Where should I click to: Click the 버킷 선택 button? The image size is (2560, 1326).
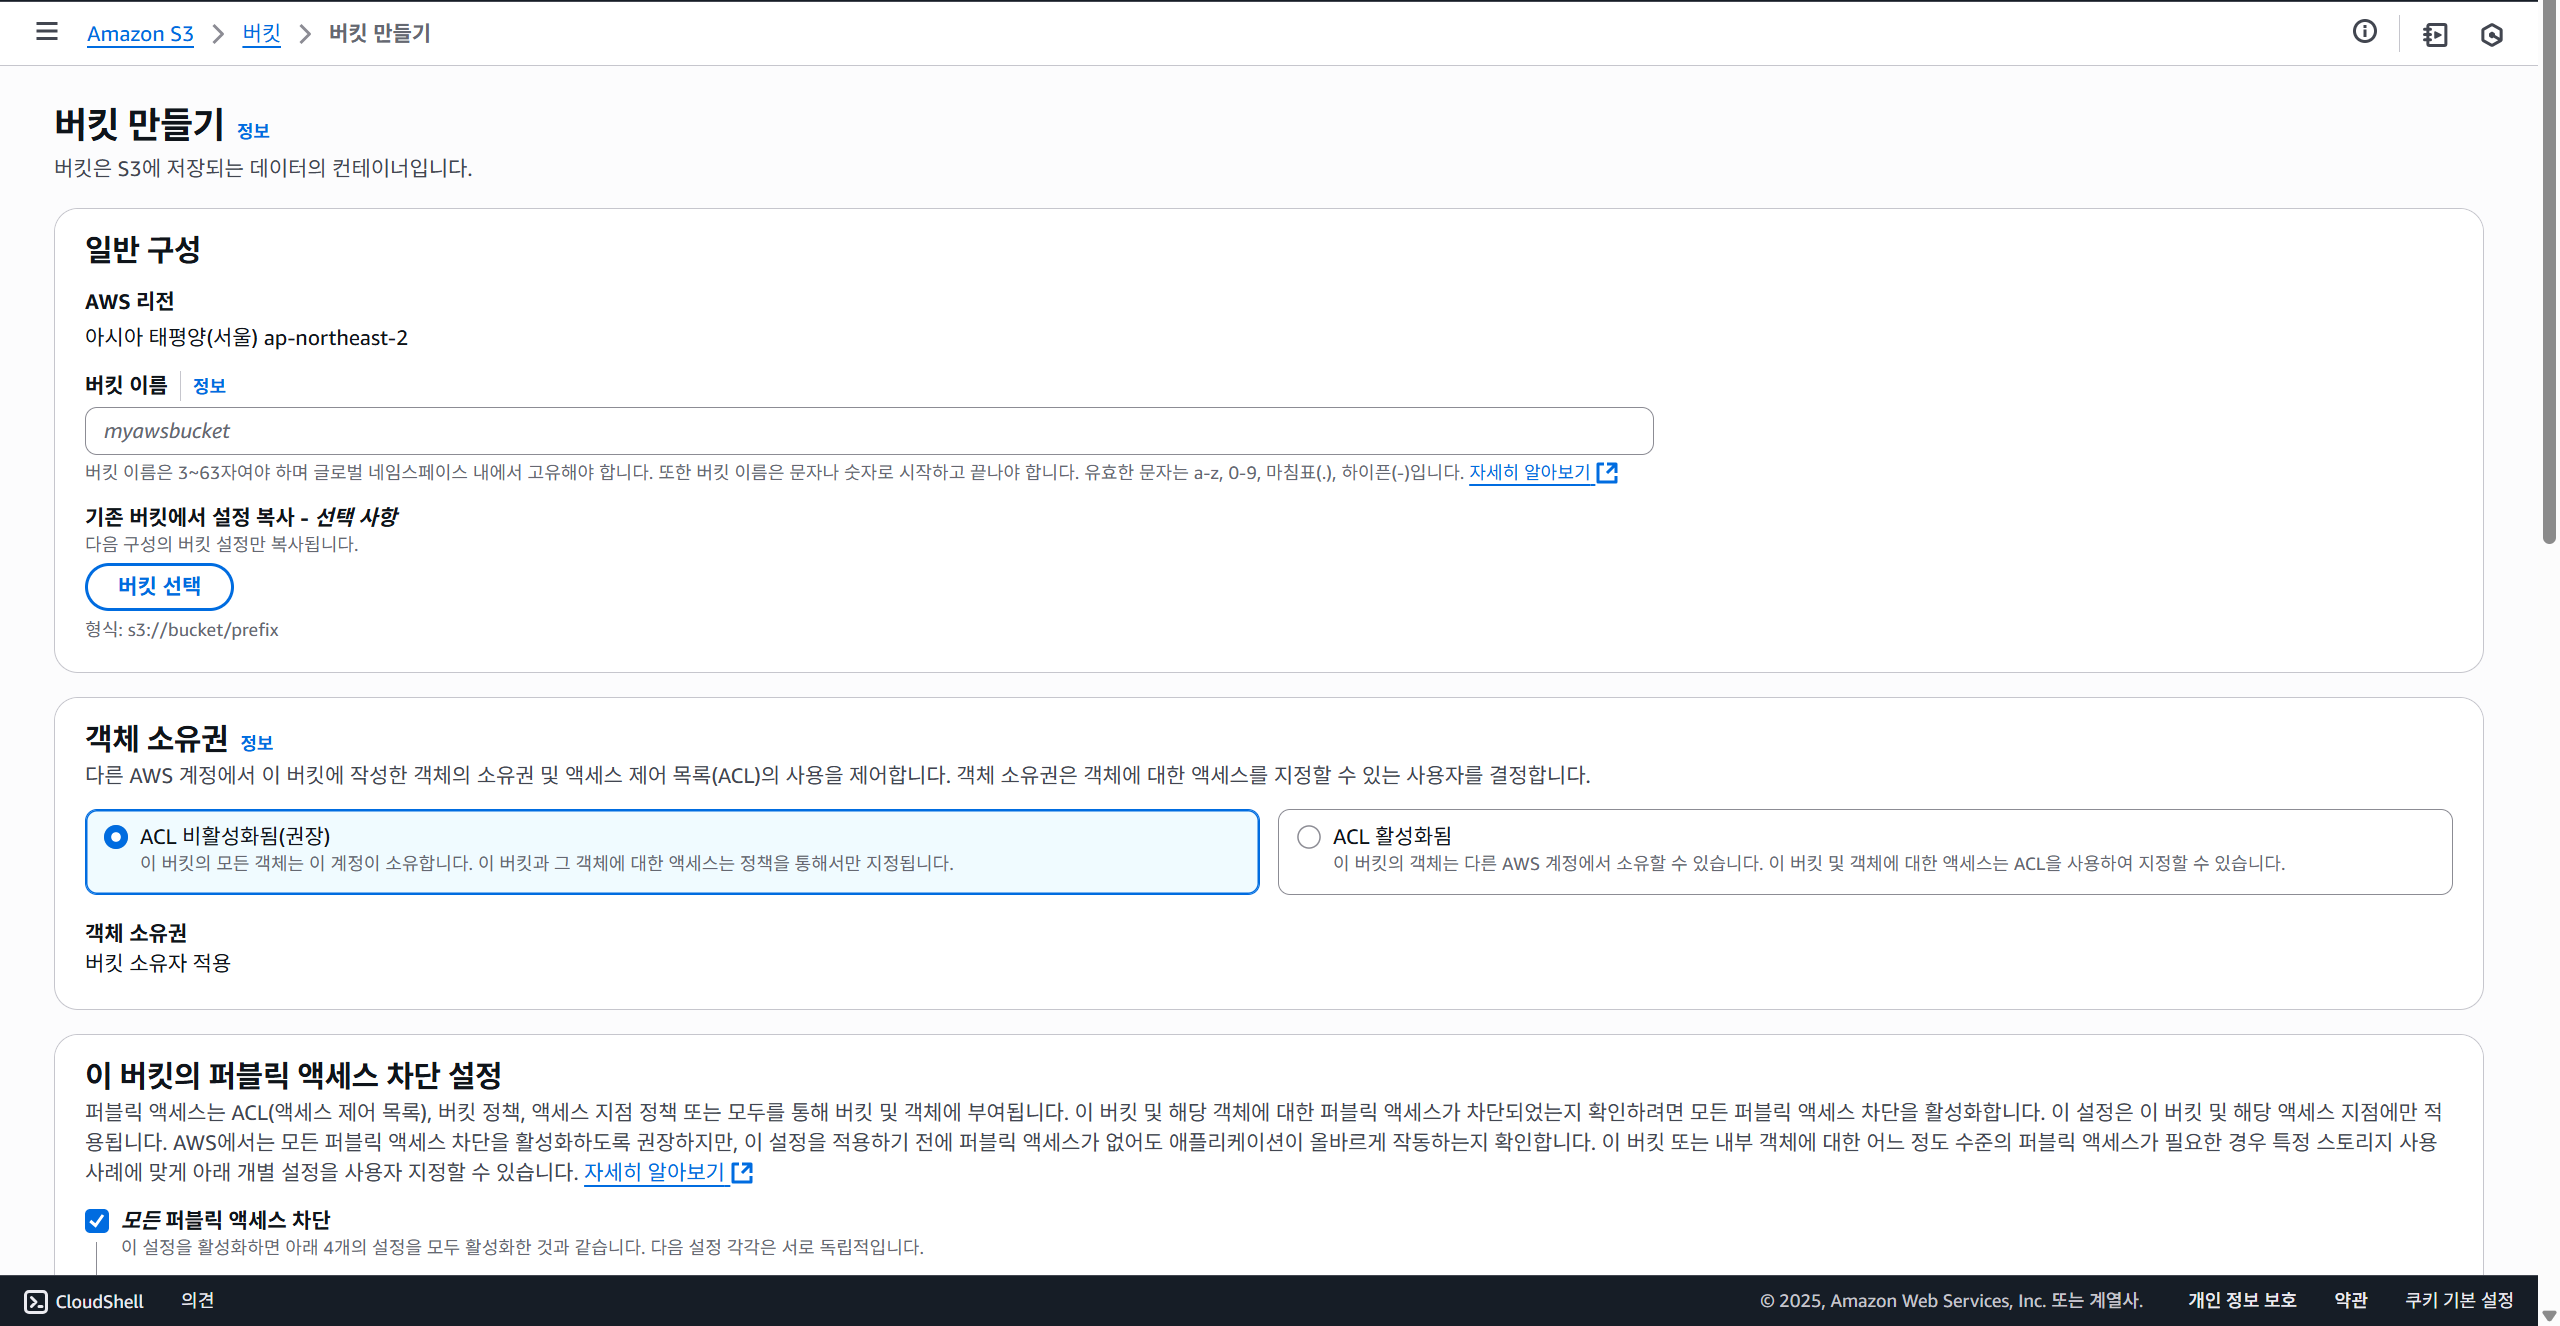(x=159, y=586)
